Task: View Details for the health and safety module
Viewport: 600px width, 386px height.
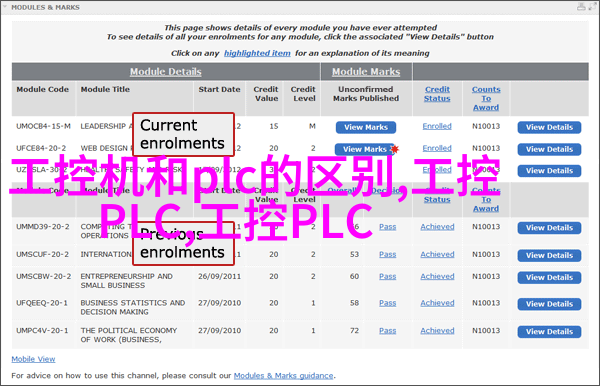Action: pyautogui.click(x=549, y=171)
